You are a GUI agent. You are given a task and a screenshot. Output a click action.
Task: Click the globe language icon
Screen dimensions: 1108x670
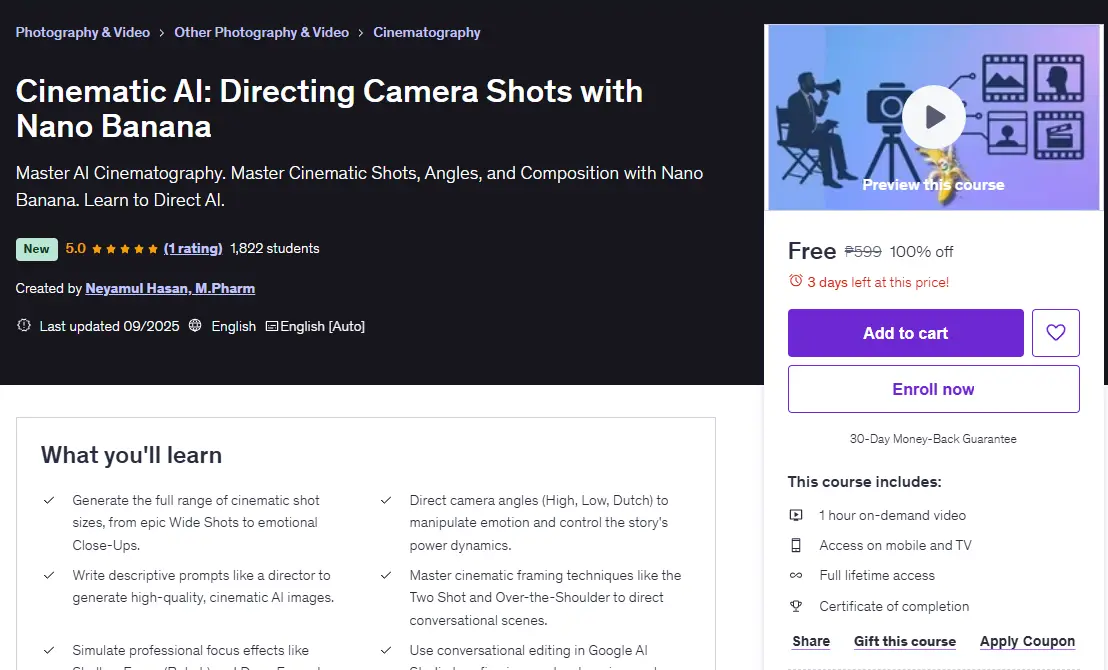pos(195,325)
